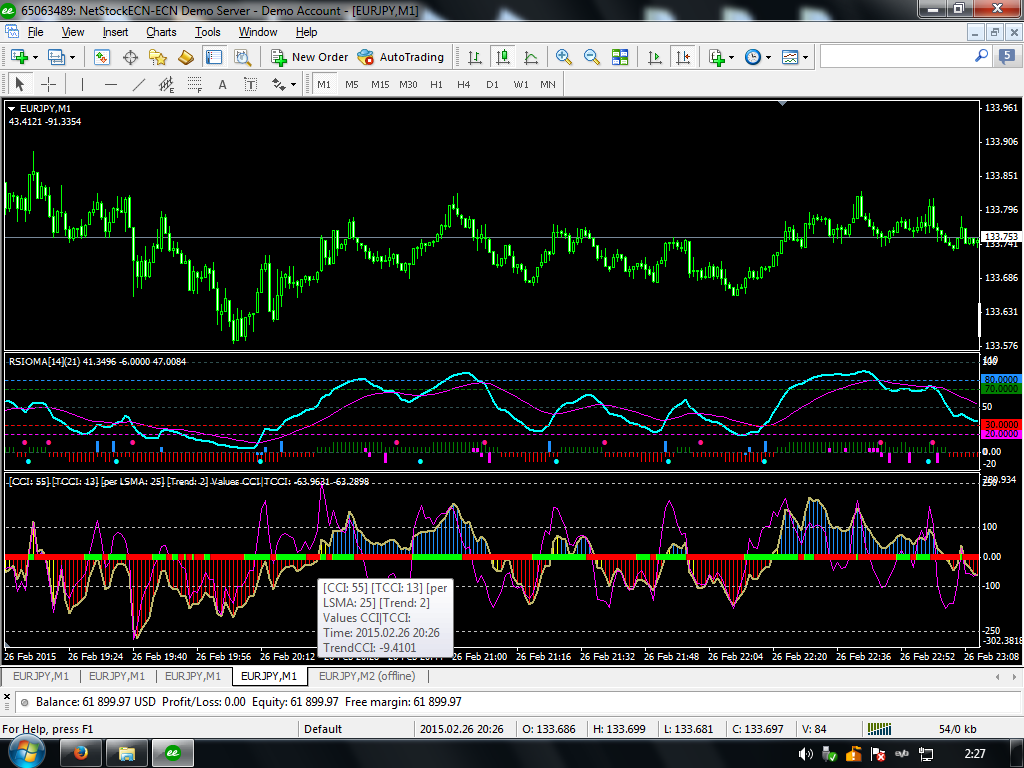Click the New Order button

point(310,57)
